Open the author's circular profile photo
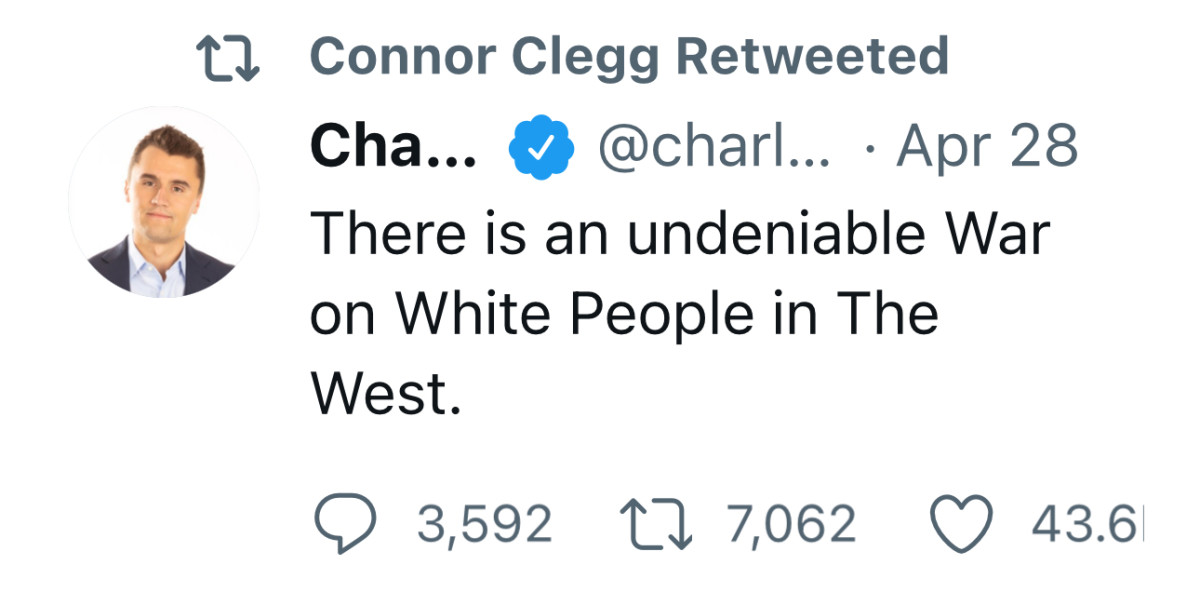The width and height of the screenshot is (1200, 605). pyautogui.click(x=163, y=201)
